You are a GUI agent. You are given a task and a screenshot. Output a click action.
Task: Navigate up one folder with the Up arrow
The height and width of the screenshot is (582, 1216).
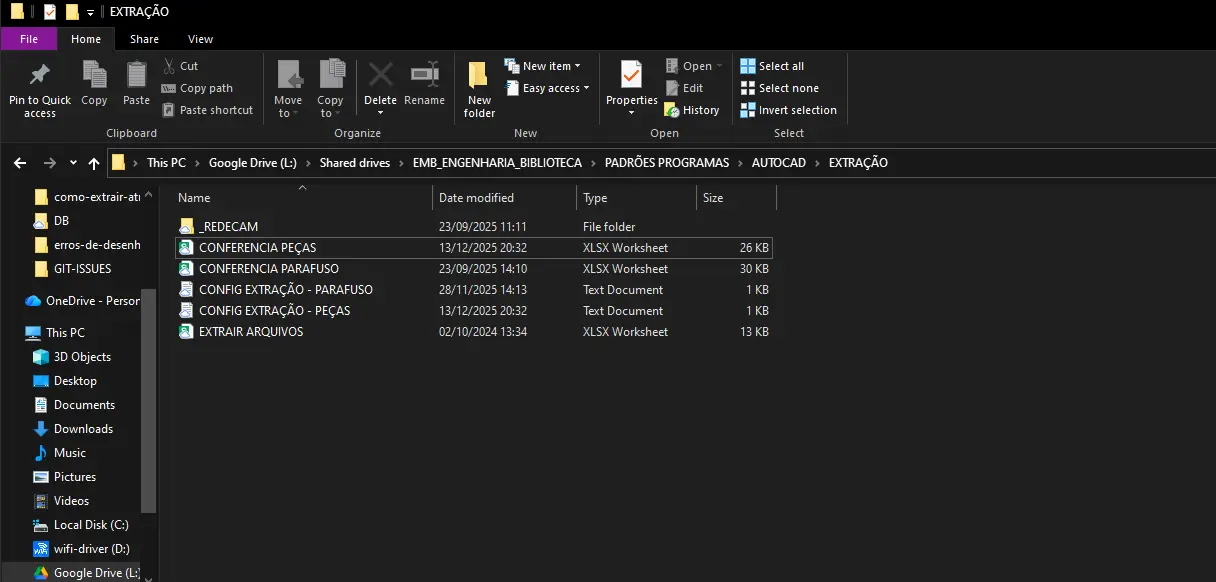pos(94,163)
